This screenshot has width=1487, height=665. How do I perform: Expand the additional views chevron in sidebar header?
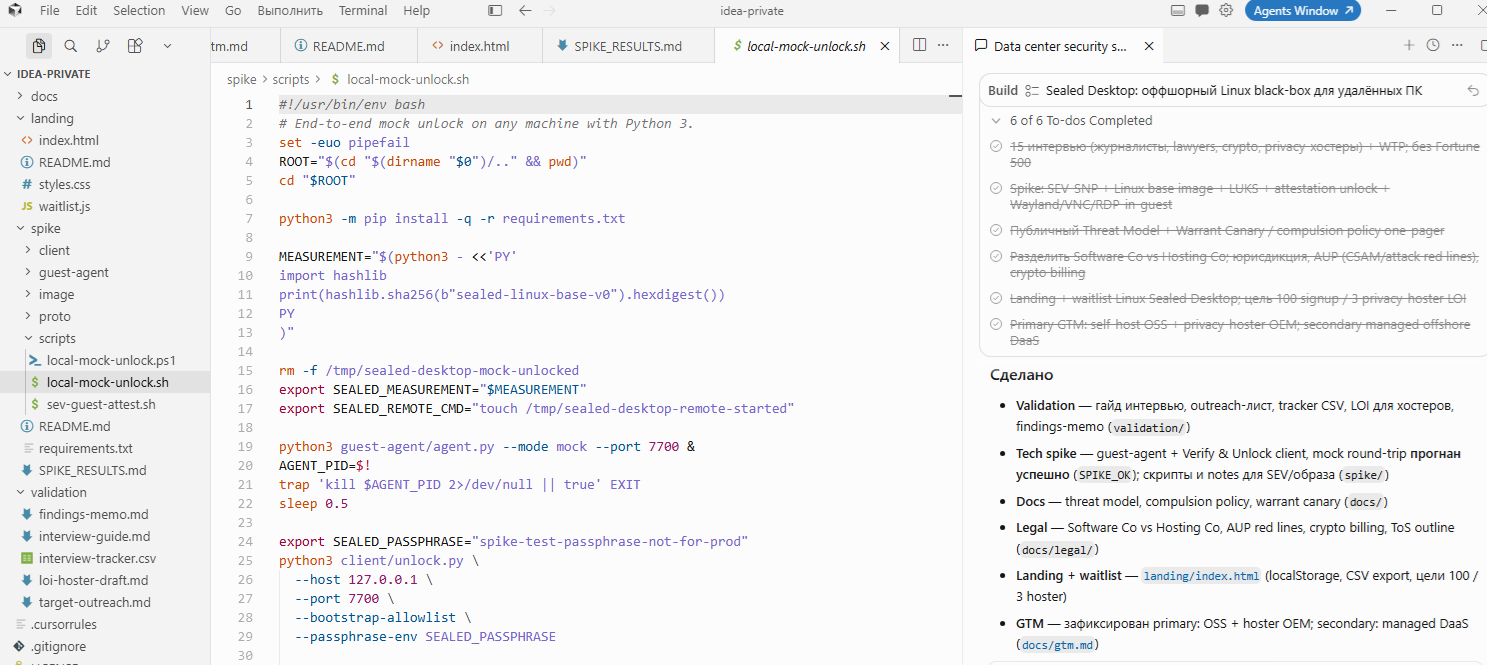167,46
